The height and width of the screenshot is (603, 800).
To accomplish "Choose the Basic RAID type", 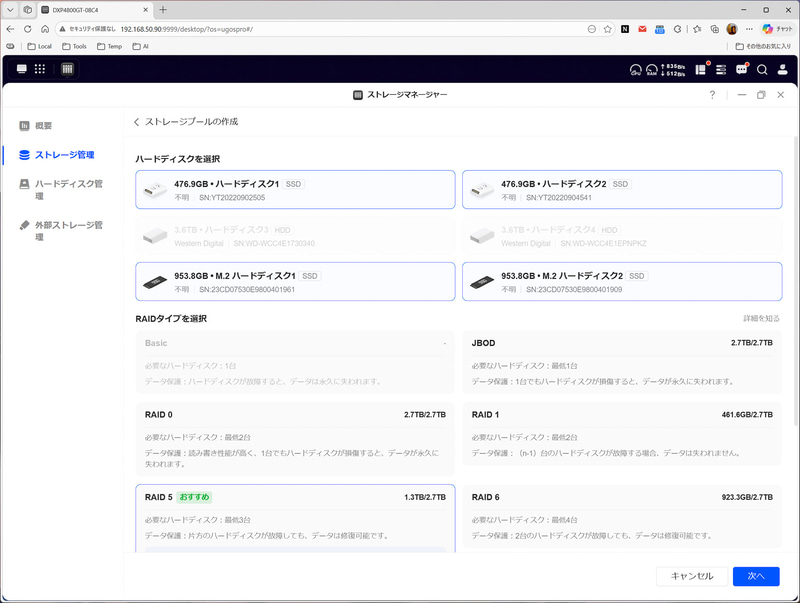I will (295, 362).
